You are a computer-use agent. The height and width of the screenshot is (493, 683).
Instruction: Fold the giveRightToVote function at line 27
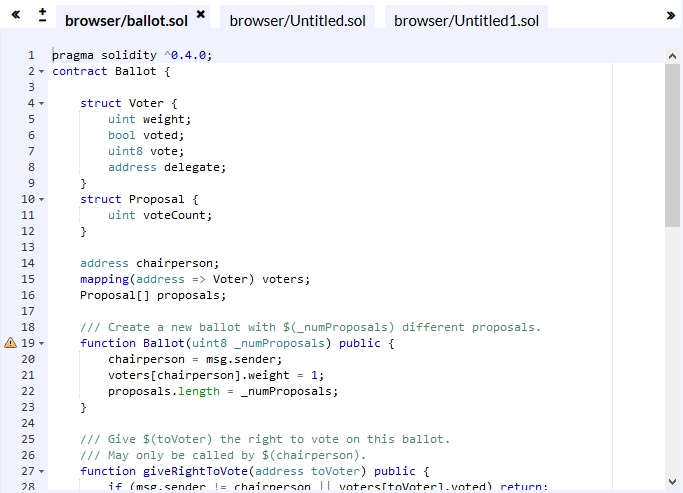tap(41, 472)
